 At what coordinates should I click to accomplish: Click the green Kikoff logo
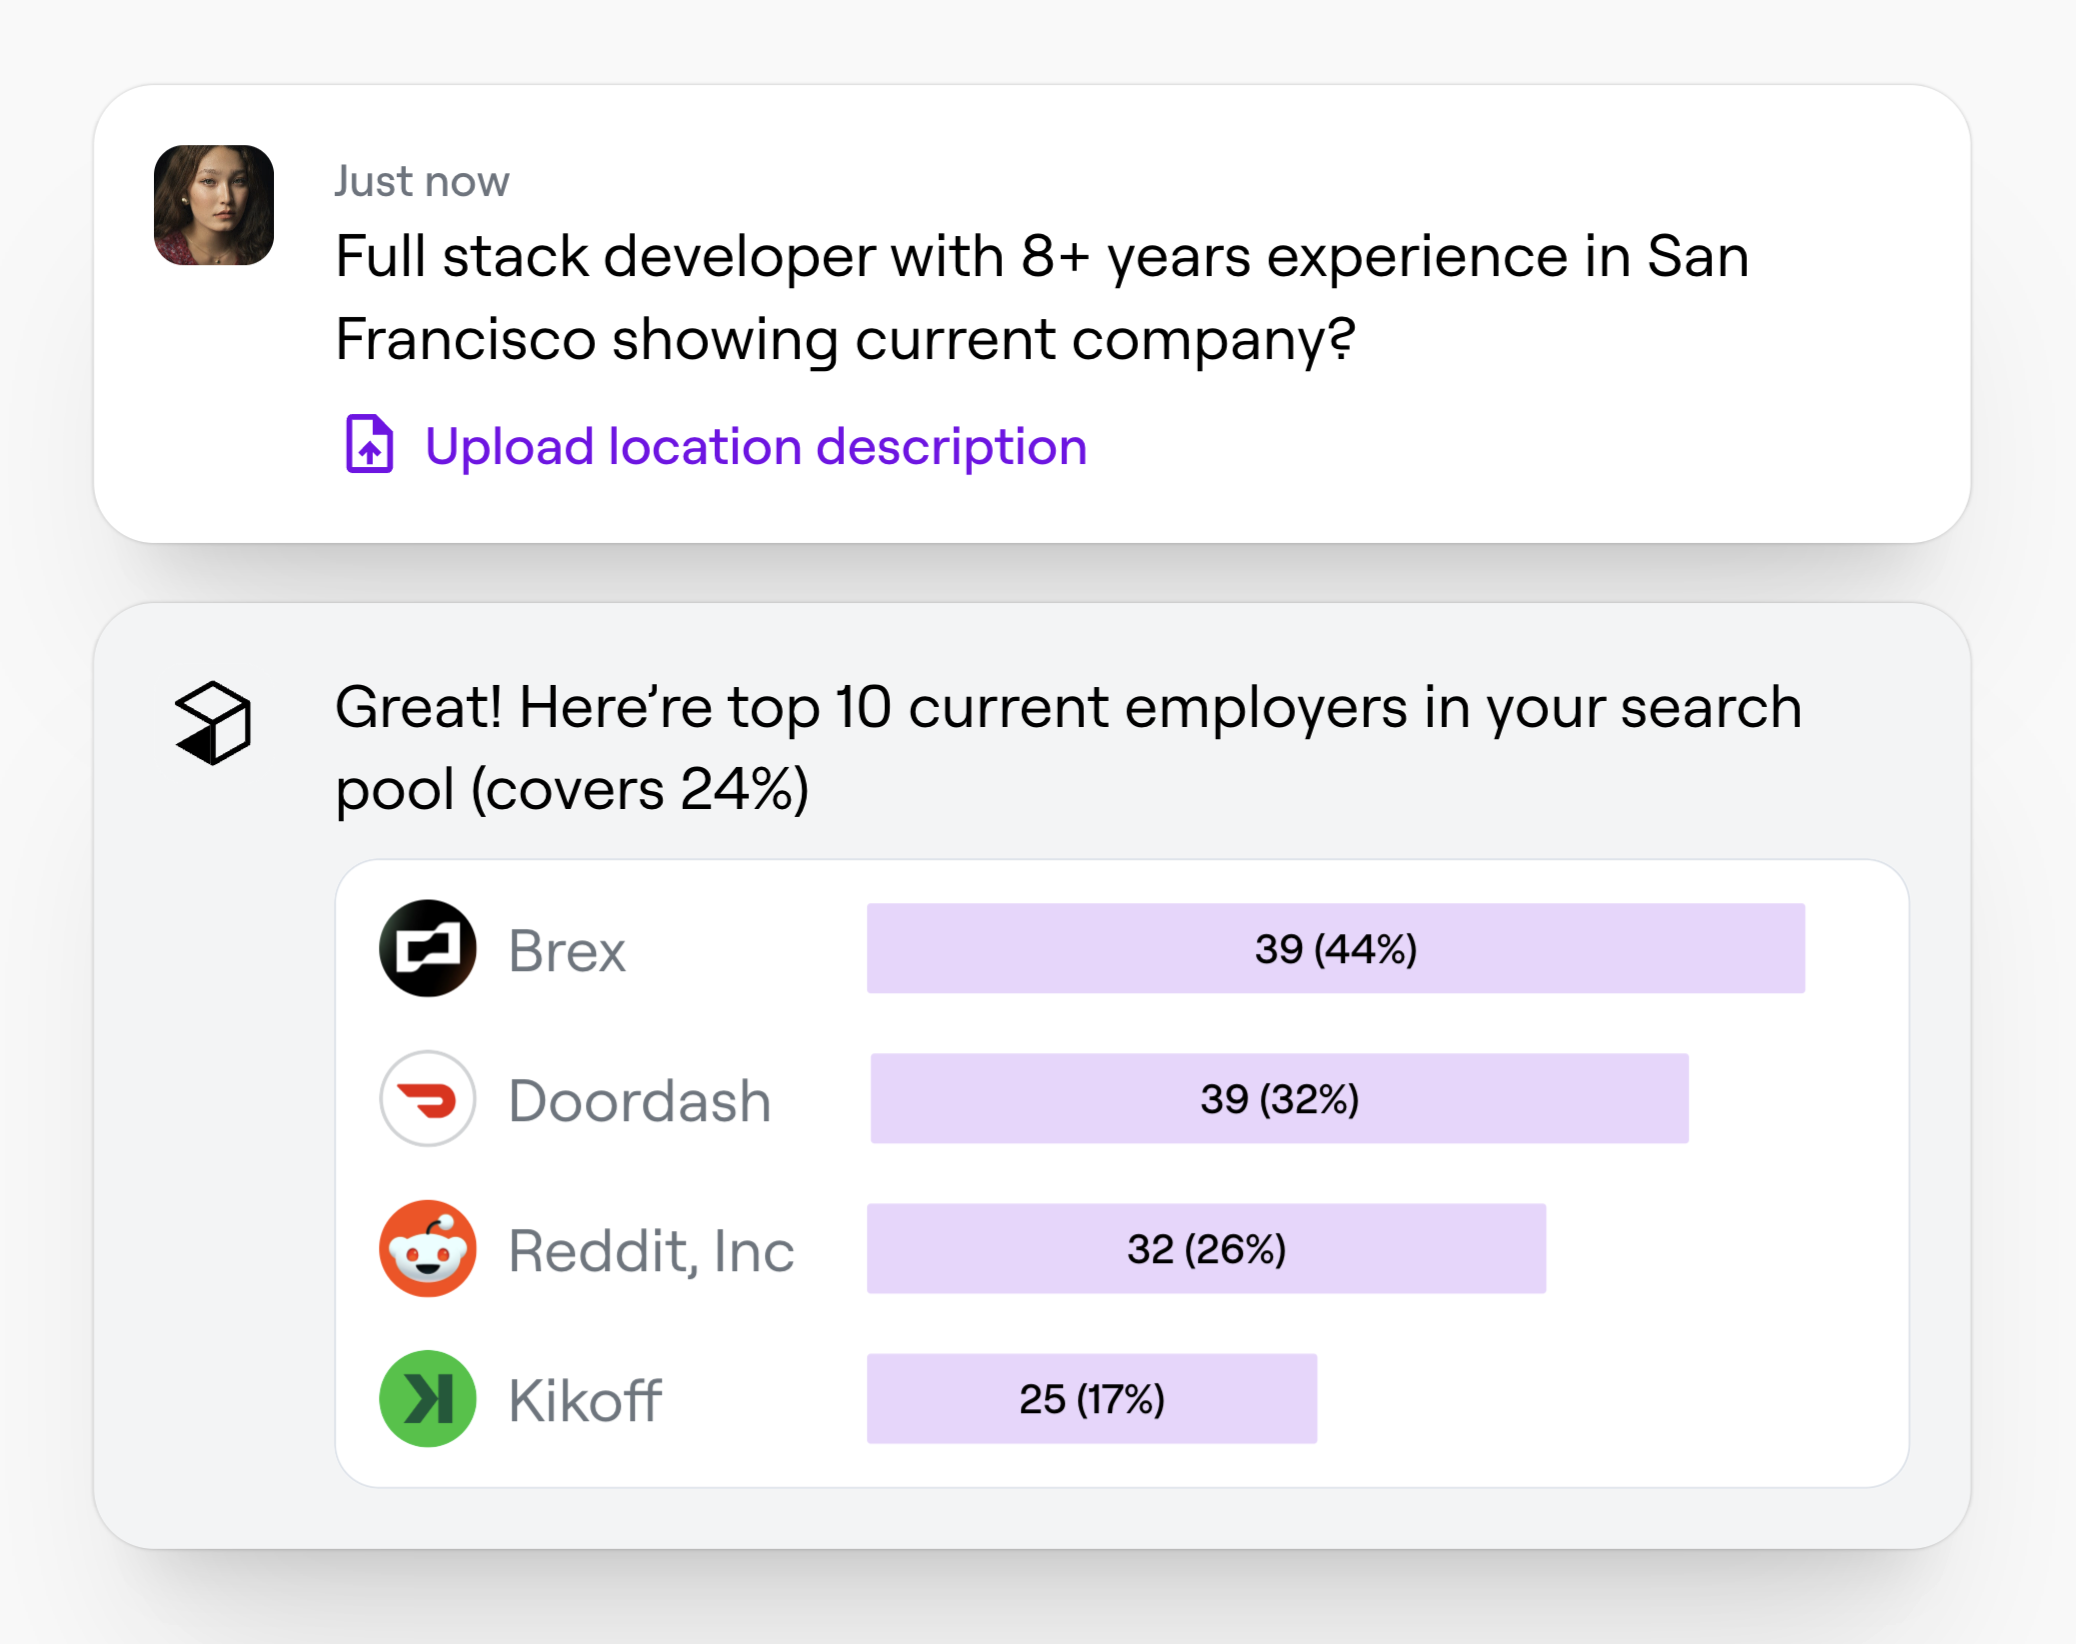coord(427,1398)
